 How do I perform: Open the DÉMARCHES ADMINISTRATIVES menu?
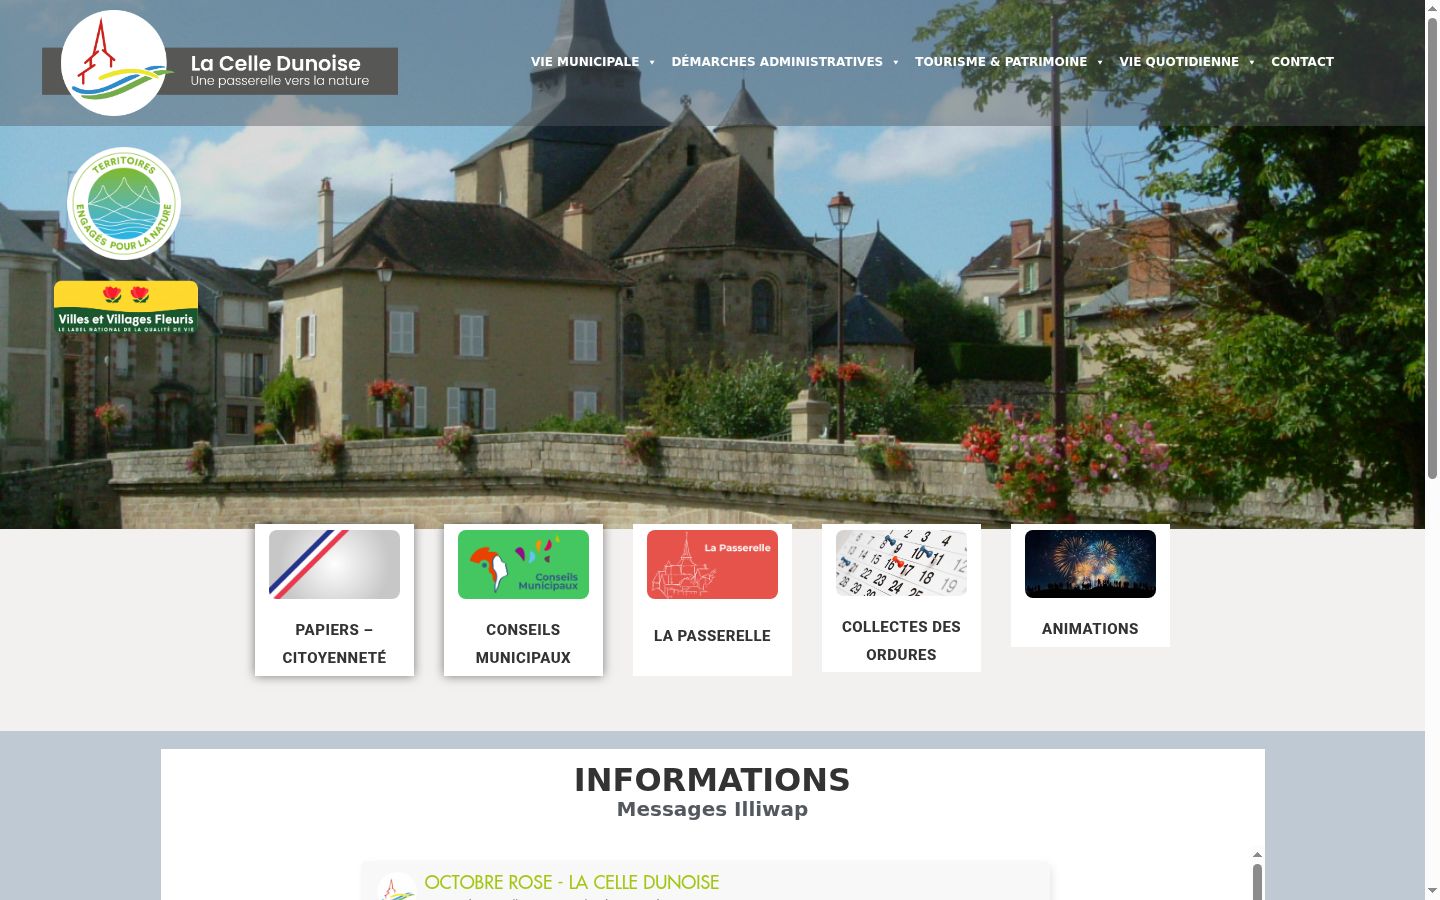click(777, 62)
